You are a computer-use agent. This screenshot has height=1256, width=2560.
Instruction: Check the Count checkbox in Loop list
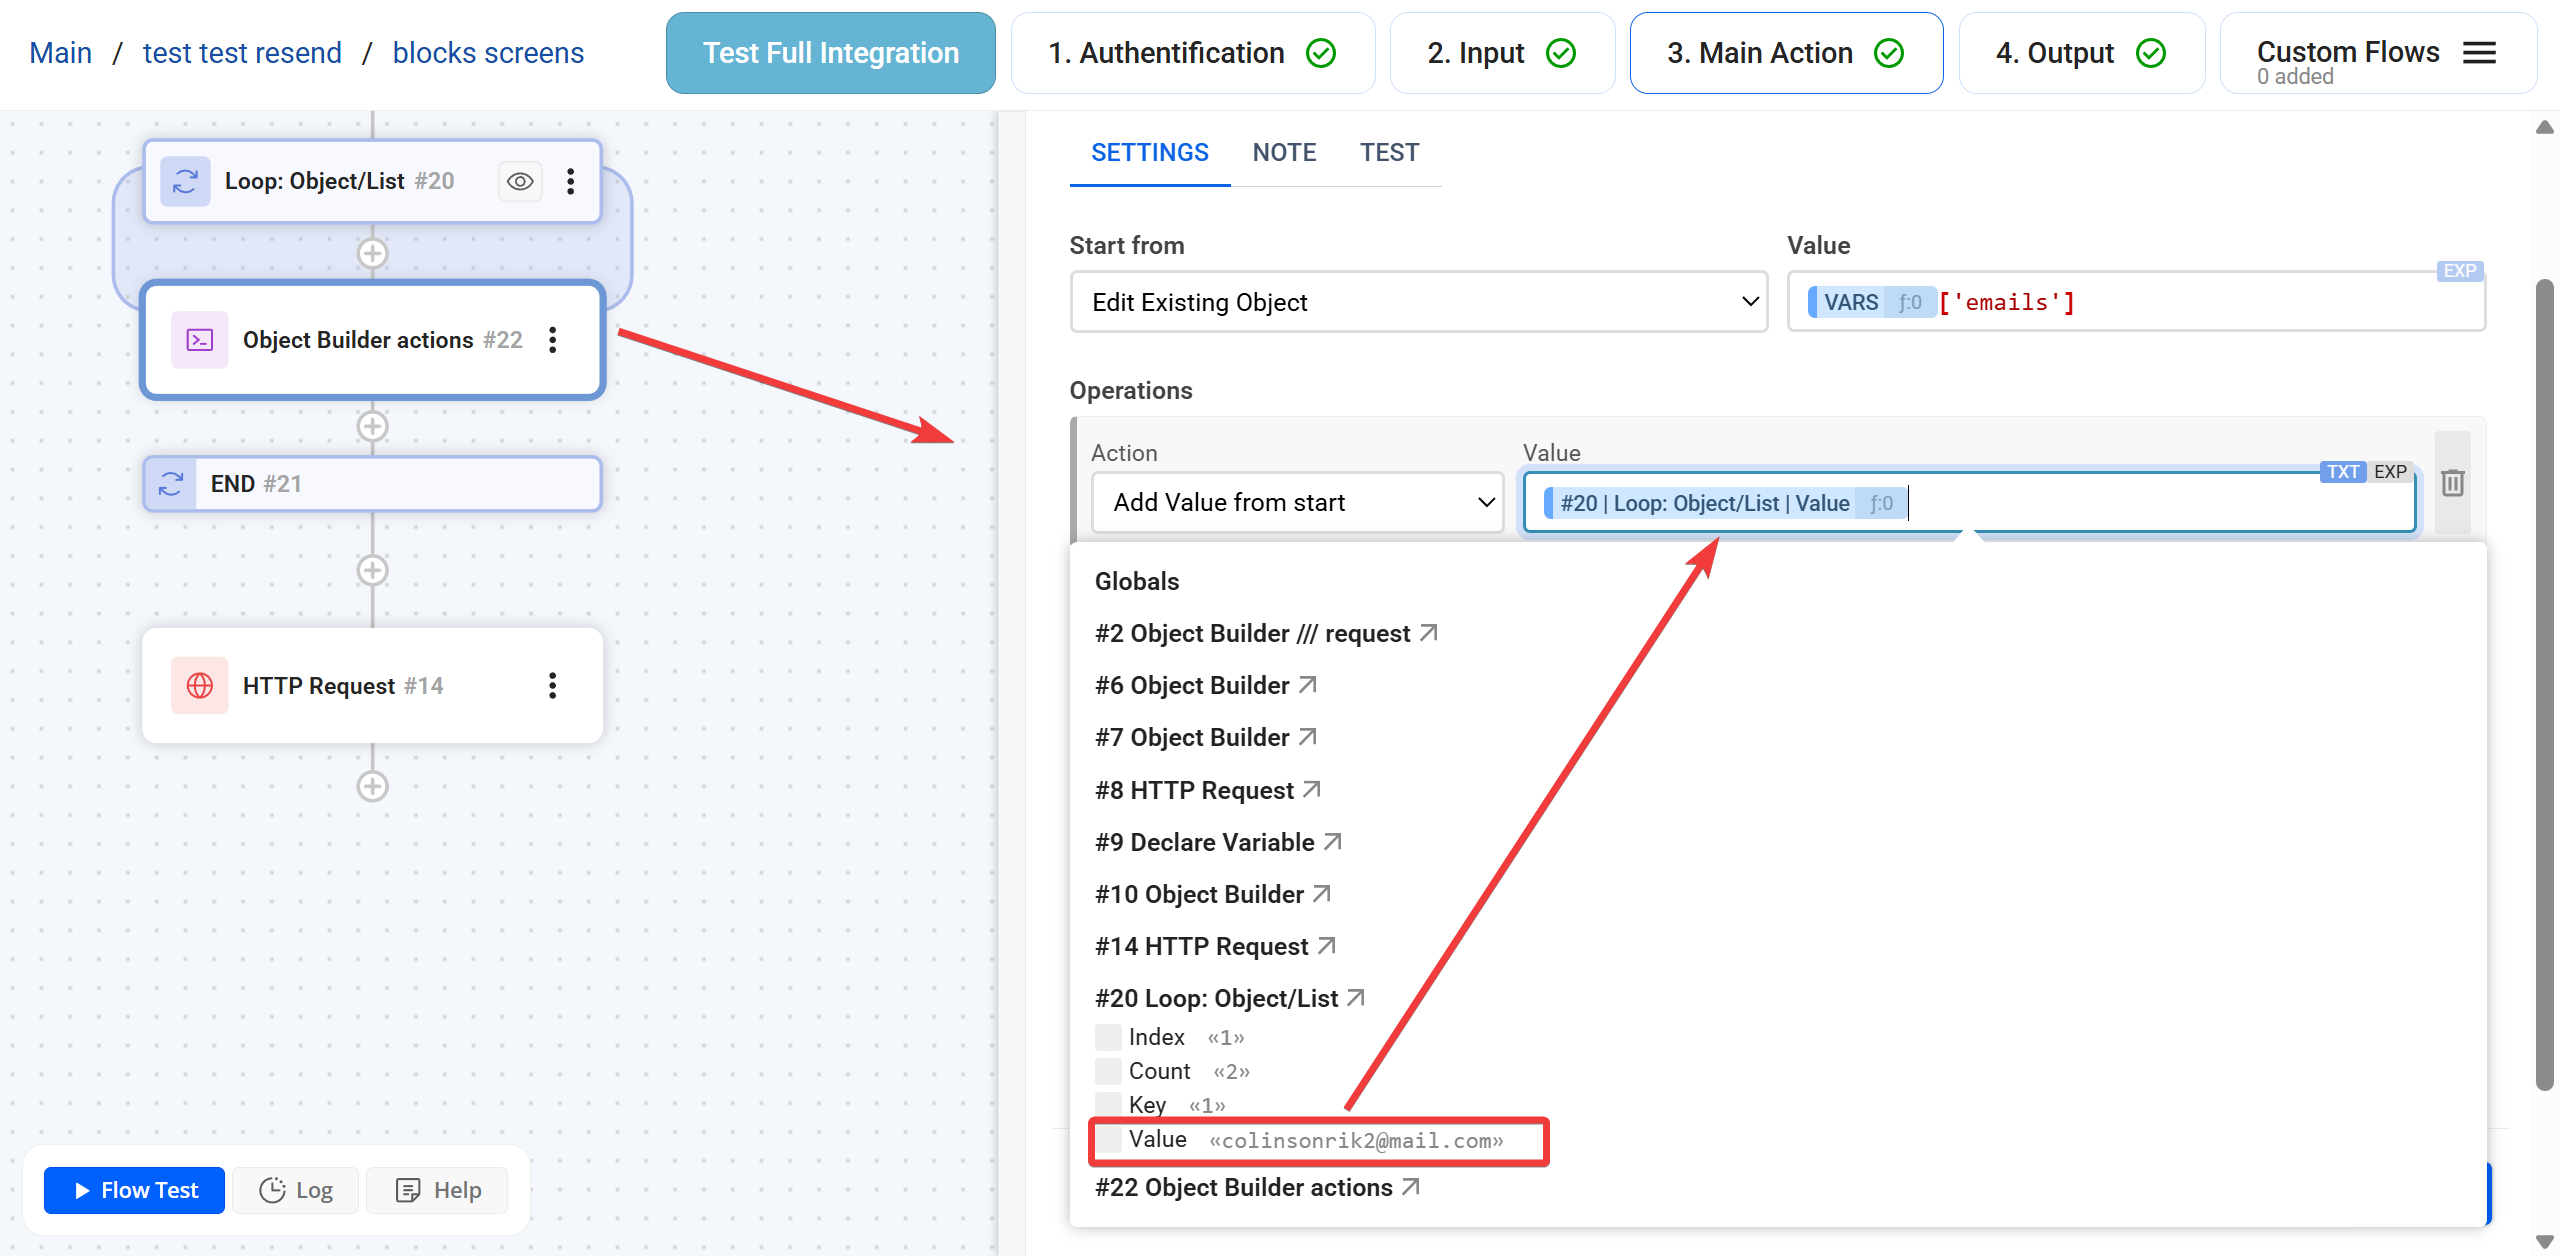coord(1107,1071)
